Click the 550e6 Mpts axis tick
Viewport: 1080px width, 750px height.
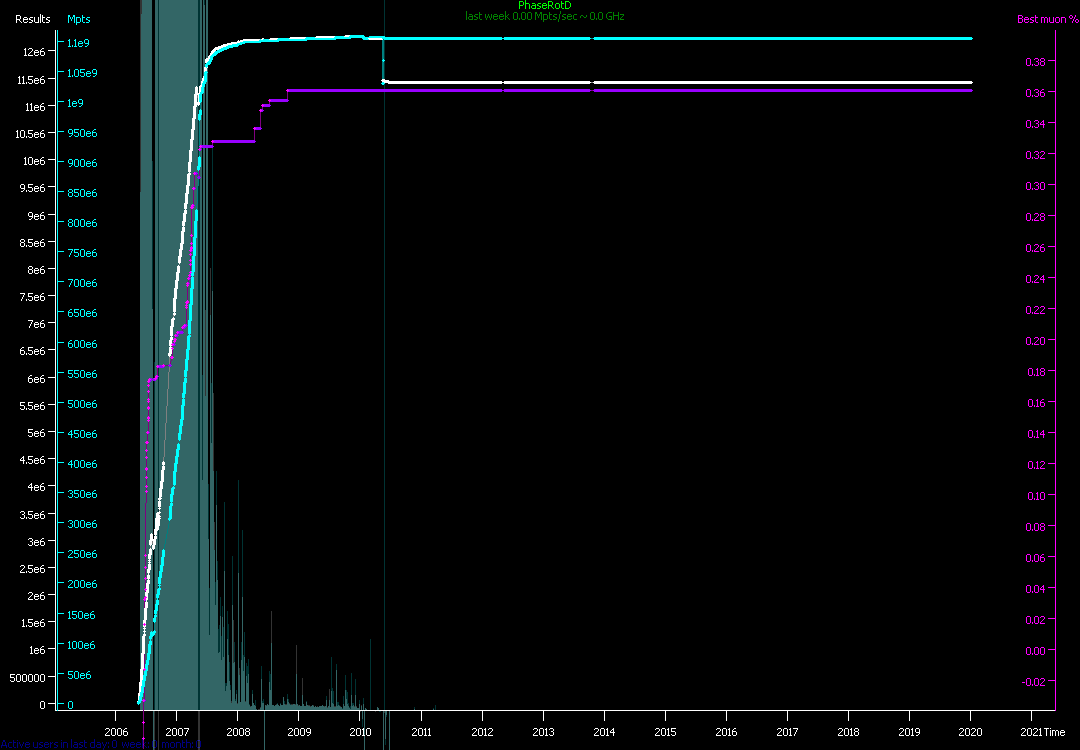coord(81,374)
